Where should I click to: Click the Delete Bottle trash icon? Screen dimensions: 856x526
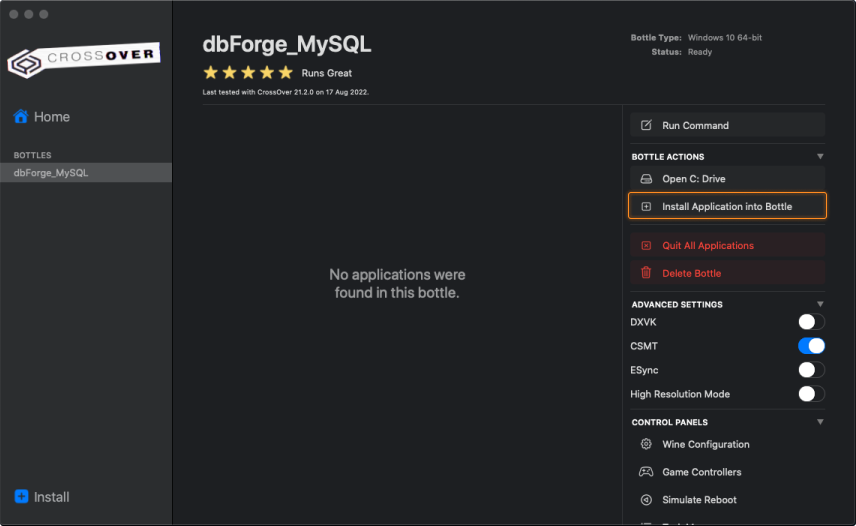(x=646, y=273)
